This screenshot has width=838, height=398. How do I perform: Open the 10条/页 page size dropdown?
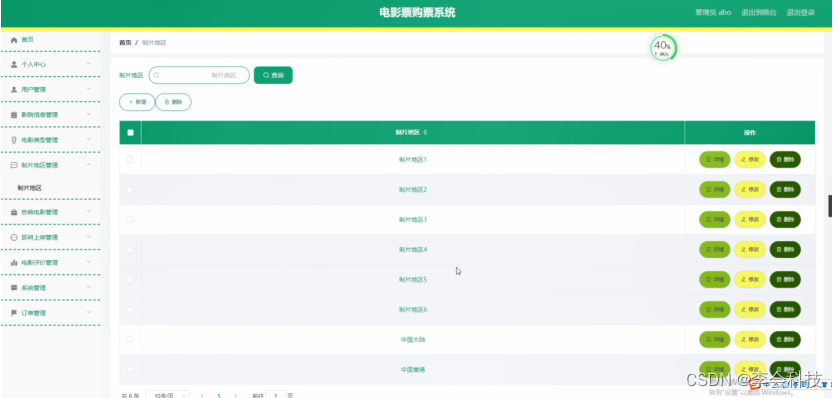167,395
